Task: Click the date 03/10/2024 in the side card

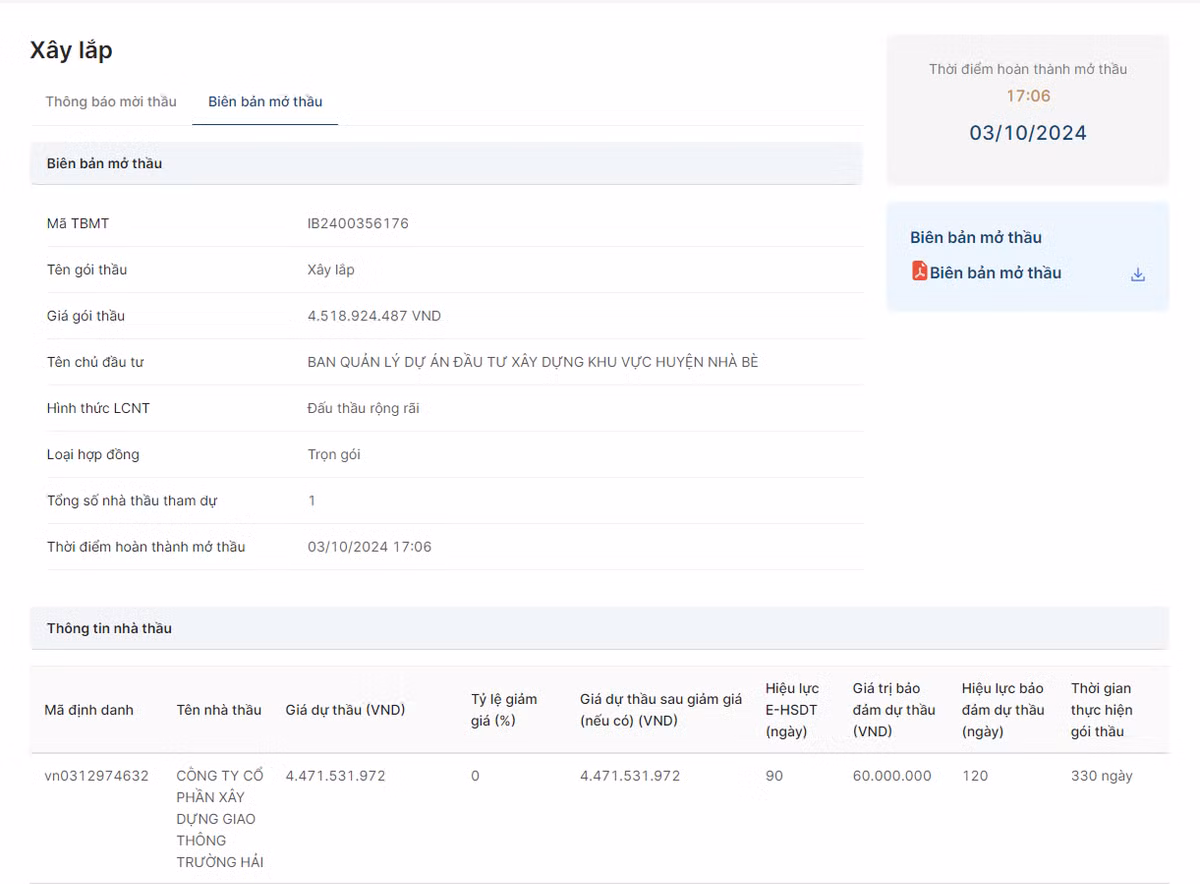Action: [x=1027, y=133]
